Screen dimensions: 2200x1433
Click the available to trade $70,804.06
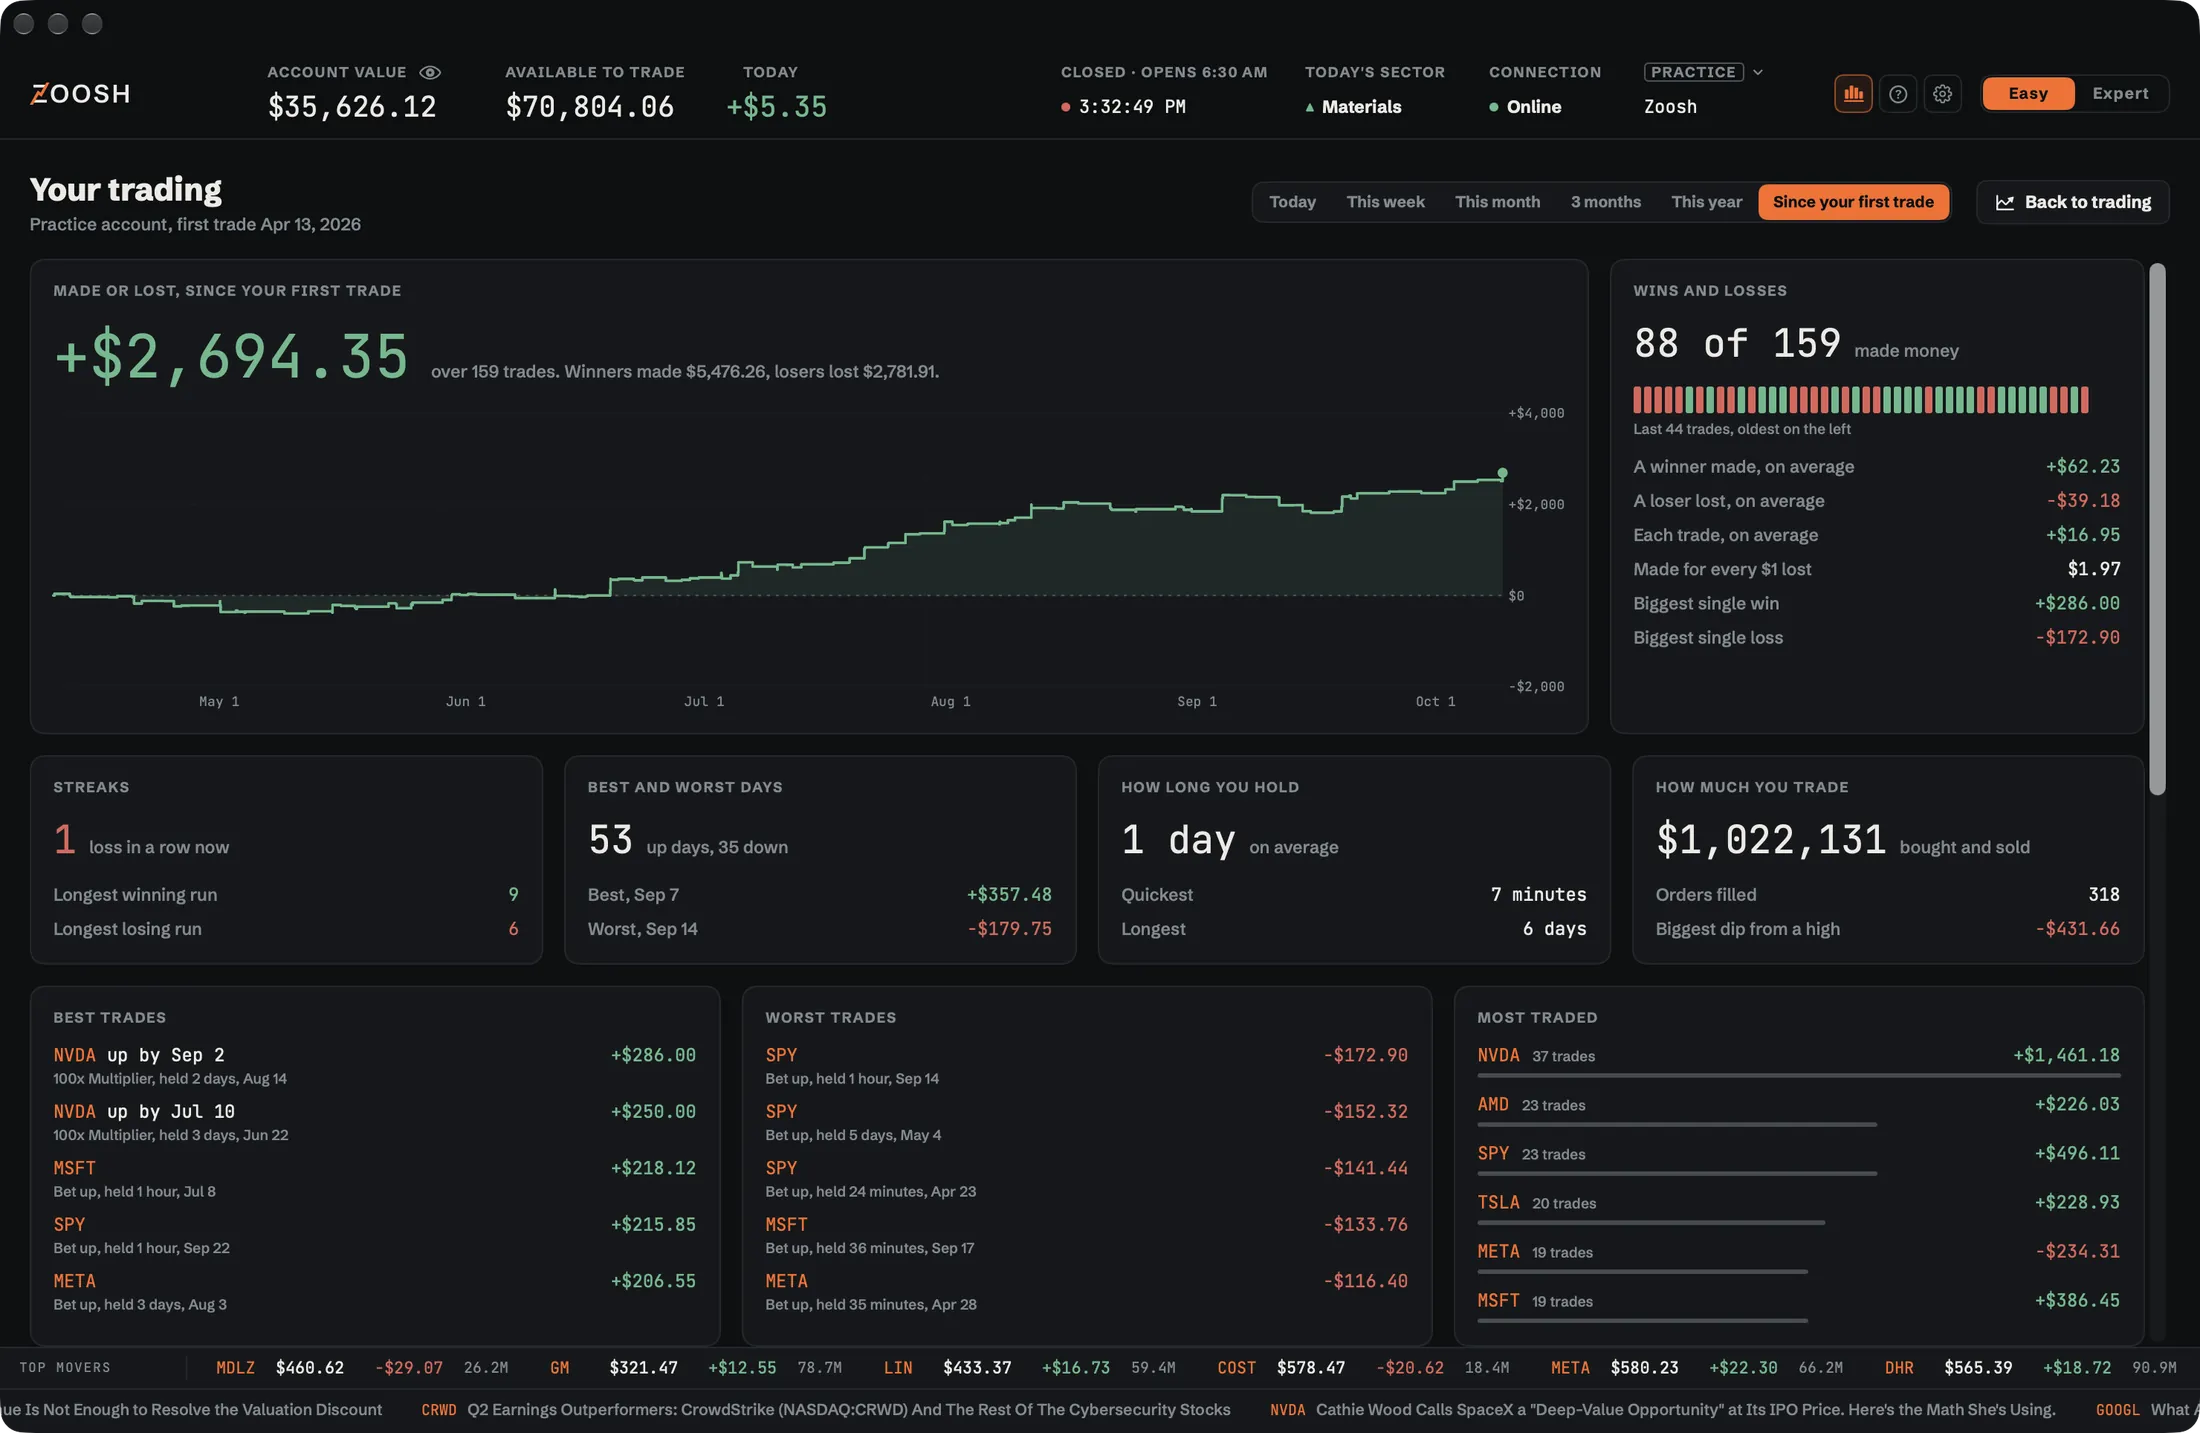pyautogui.click(x=589, y=107)
